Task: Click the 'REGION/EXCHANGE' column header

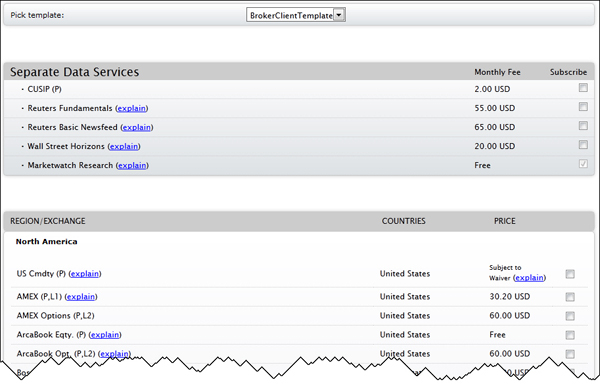Action: (x=48, y=221)
